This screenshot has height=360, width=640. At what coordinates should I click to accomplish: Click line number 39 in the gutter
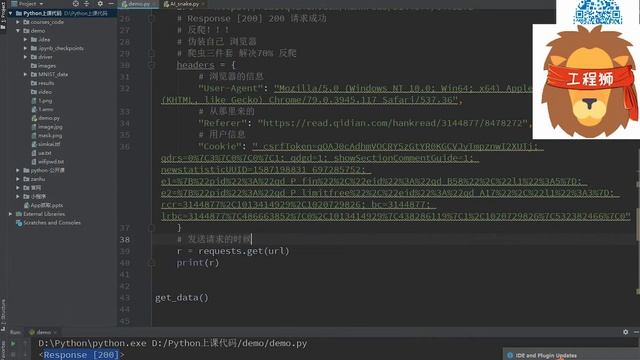[125, 251]
